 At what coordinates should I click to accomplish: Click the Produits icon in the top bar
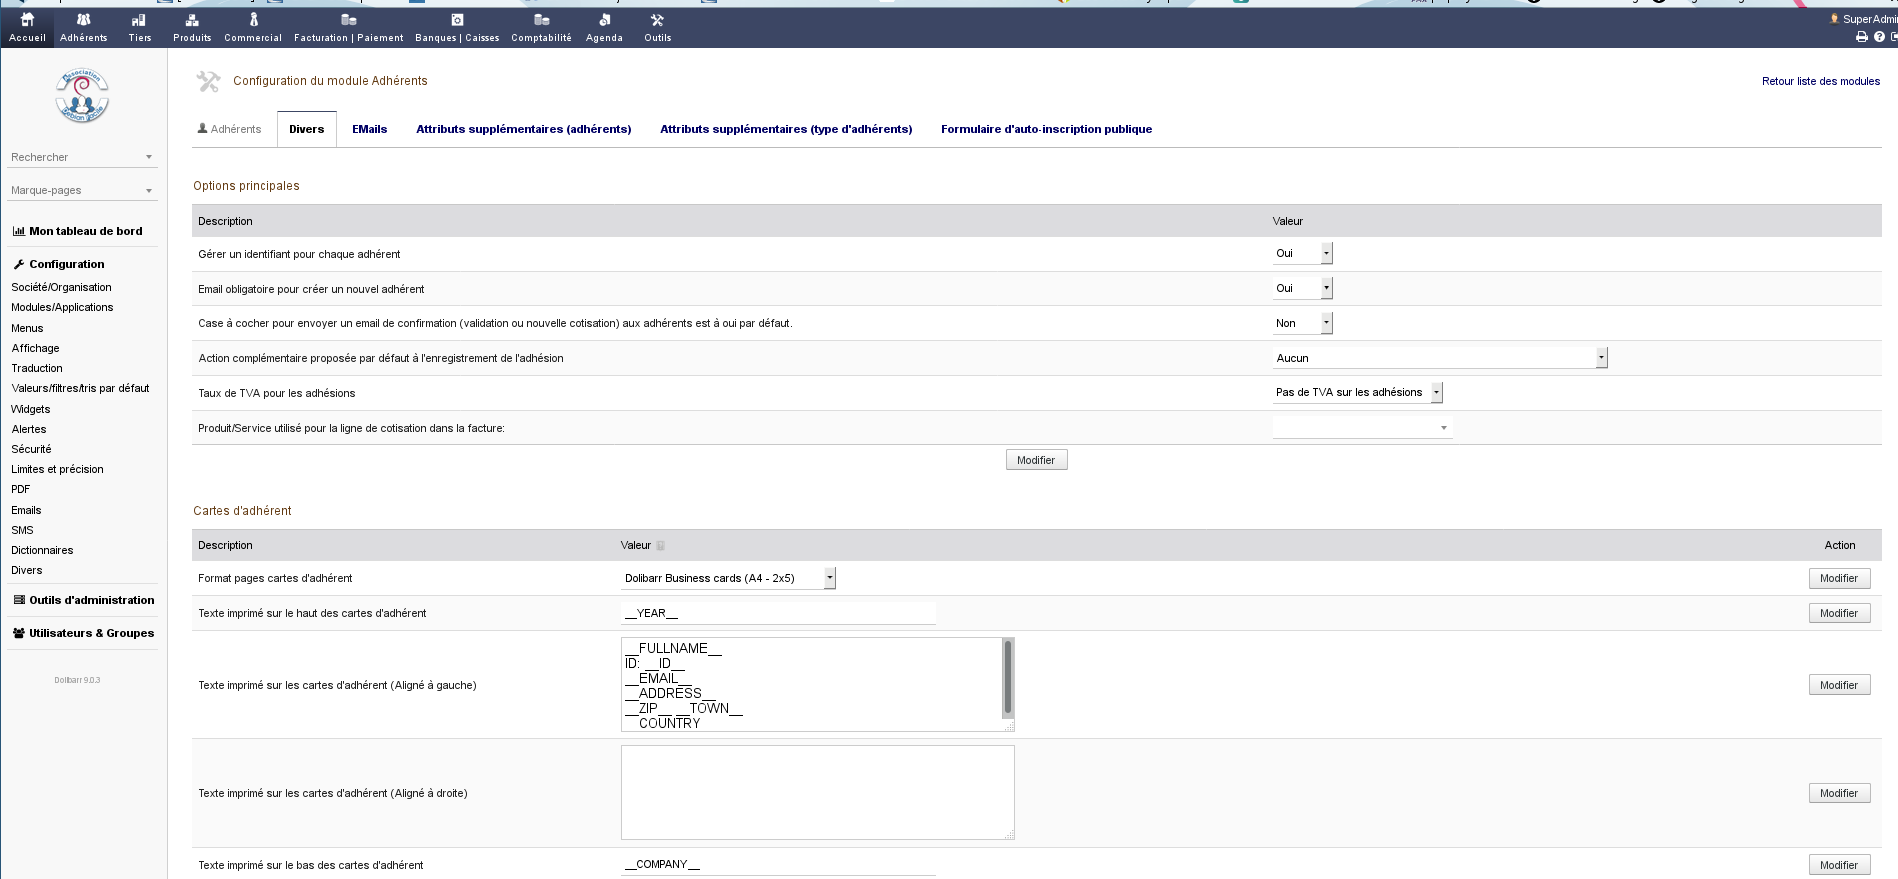(x=192, y=20)
